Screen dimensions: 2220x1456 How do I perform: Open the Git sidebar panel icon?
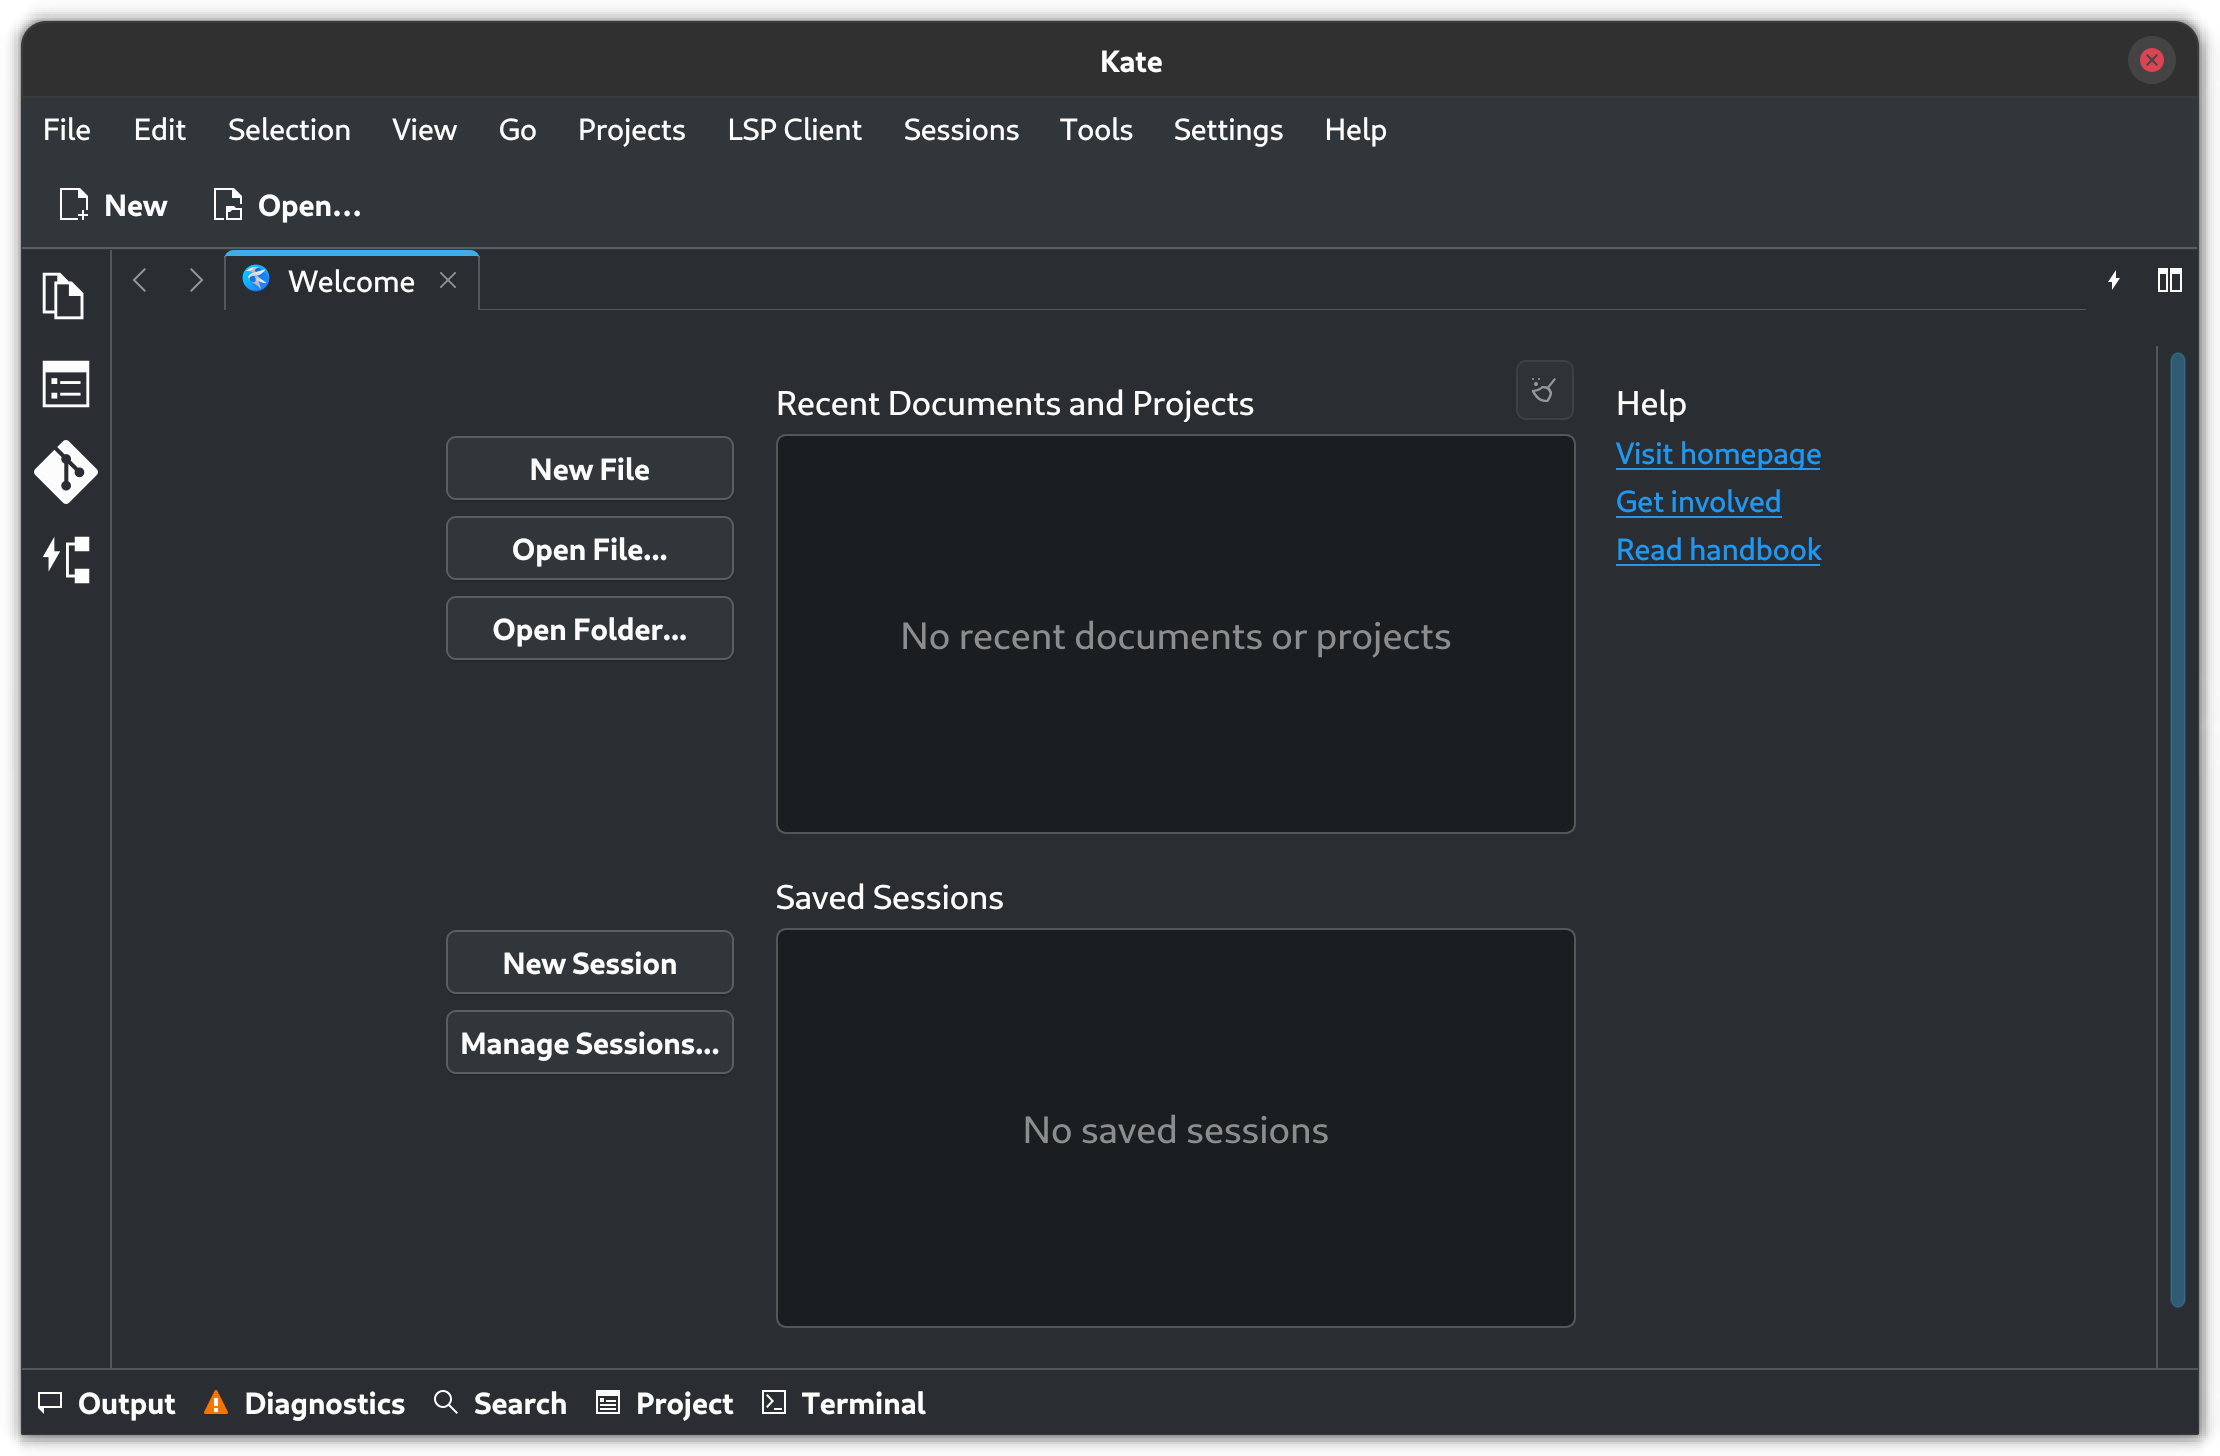pos(66,472)
